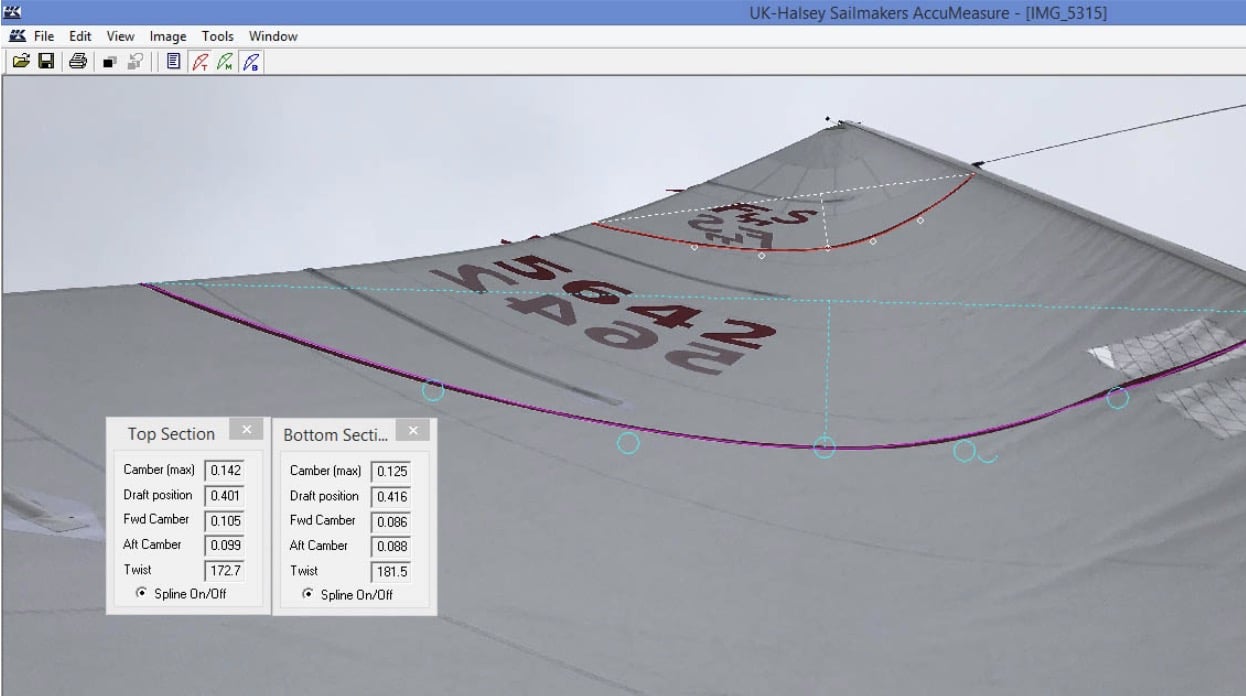Dismiss the Bottom Section panel
Image resolution: width=1246 pixels, height=696 pixels.
(413, 431)
